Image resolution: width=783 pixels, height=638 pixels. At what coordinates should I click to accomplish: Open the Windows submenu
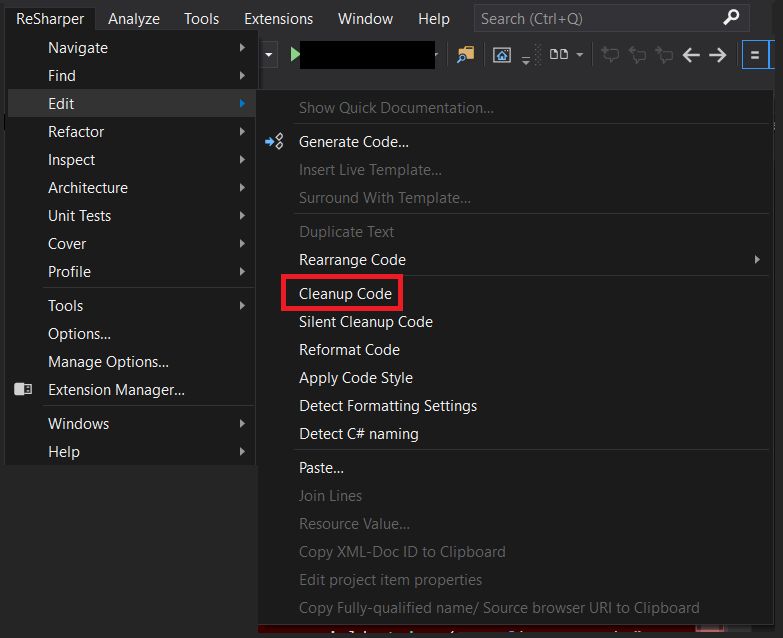pyautogui.click(x=132, y=423)
